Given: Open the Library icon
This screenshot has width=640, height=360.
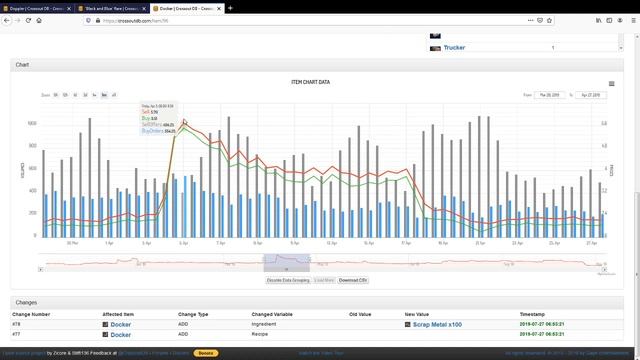Looking at the screenshot, I should click(598, 20).
